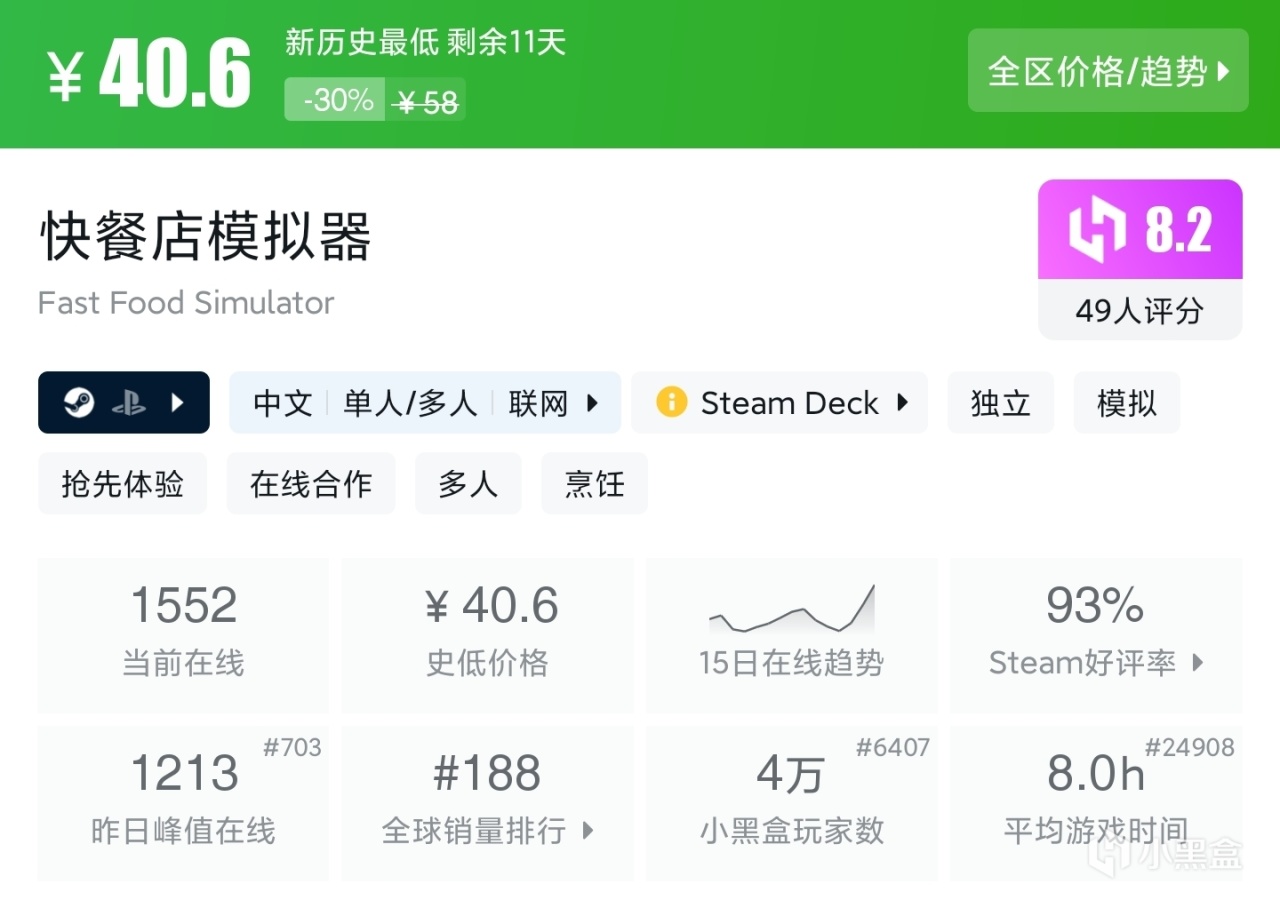
Task: Click the Steam platform icon
Action: pyautogui.click(x=79, y=403)
